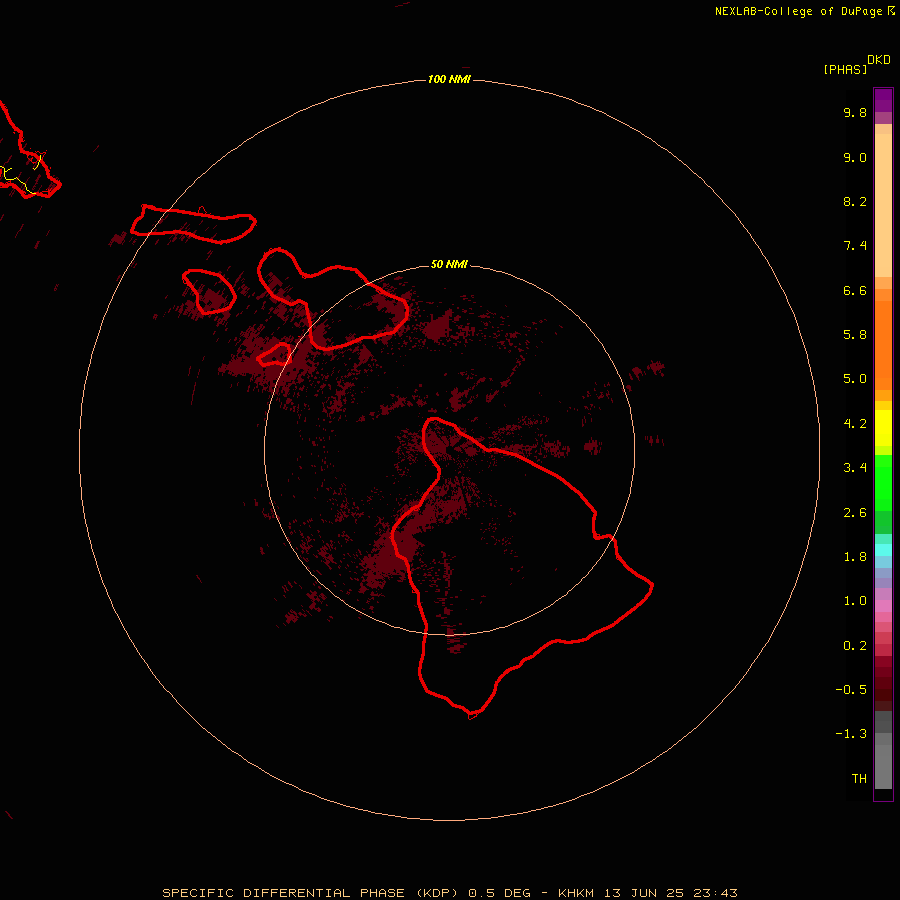
Task: Pick the light peach segment of the color bar
Action: click(883, 204)
